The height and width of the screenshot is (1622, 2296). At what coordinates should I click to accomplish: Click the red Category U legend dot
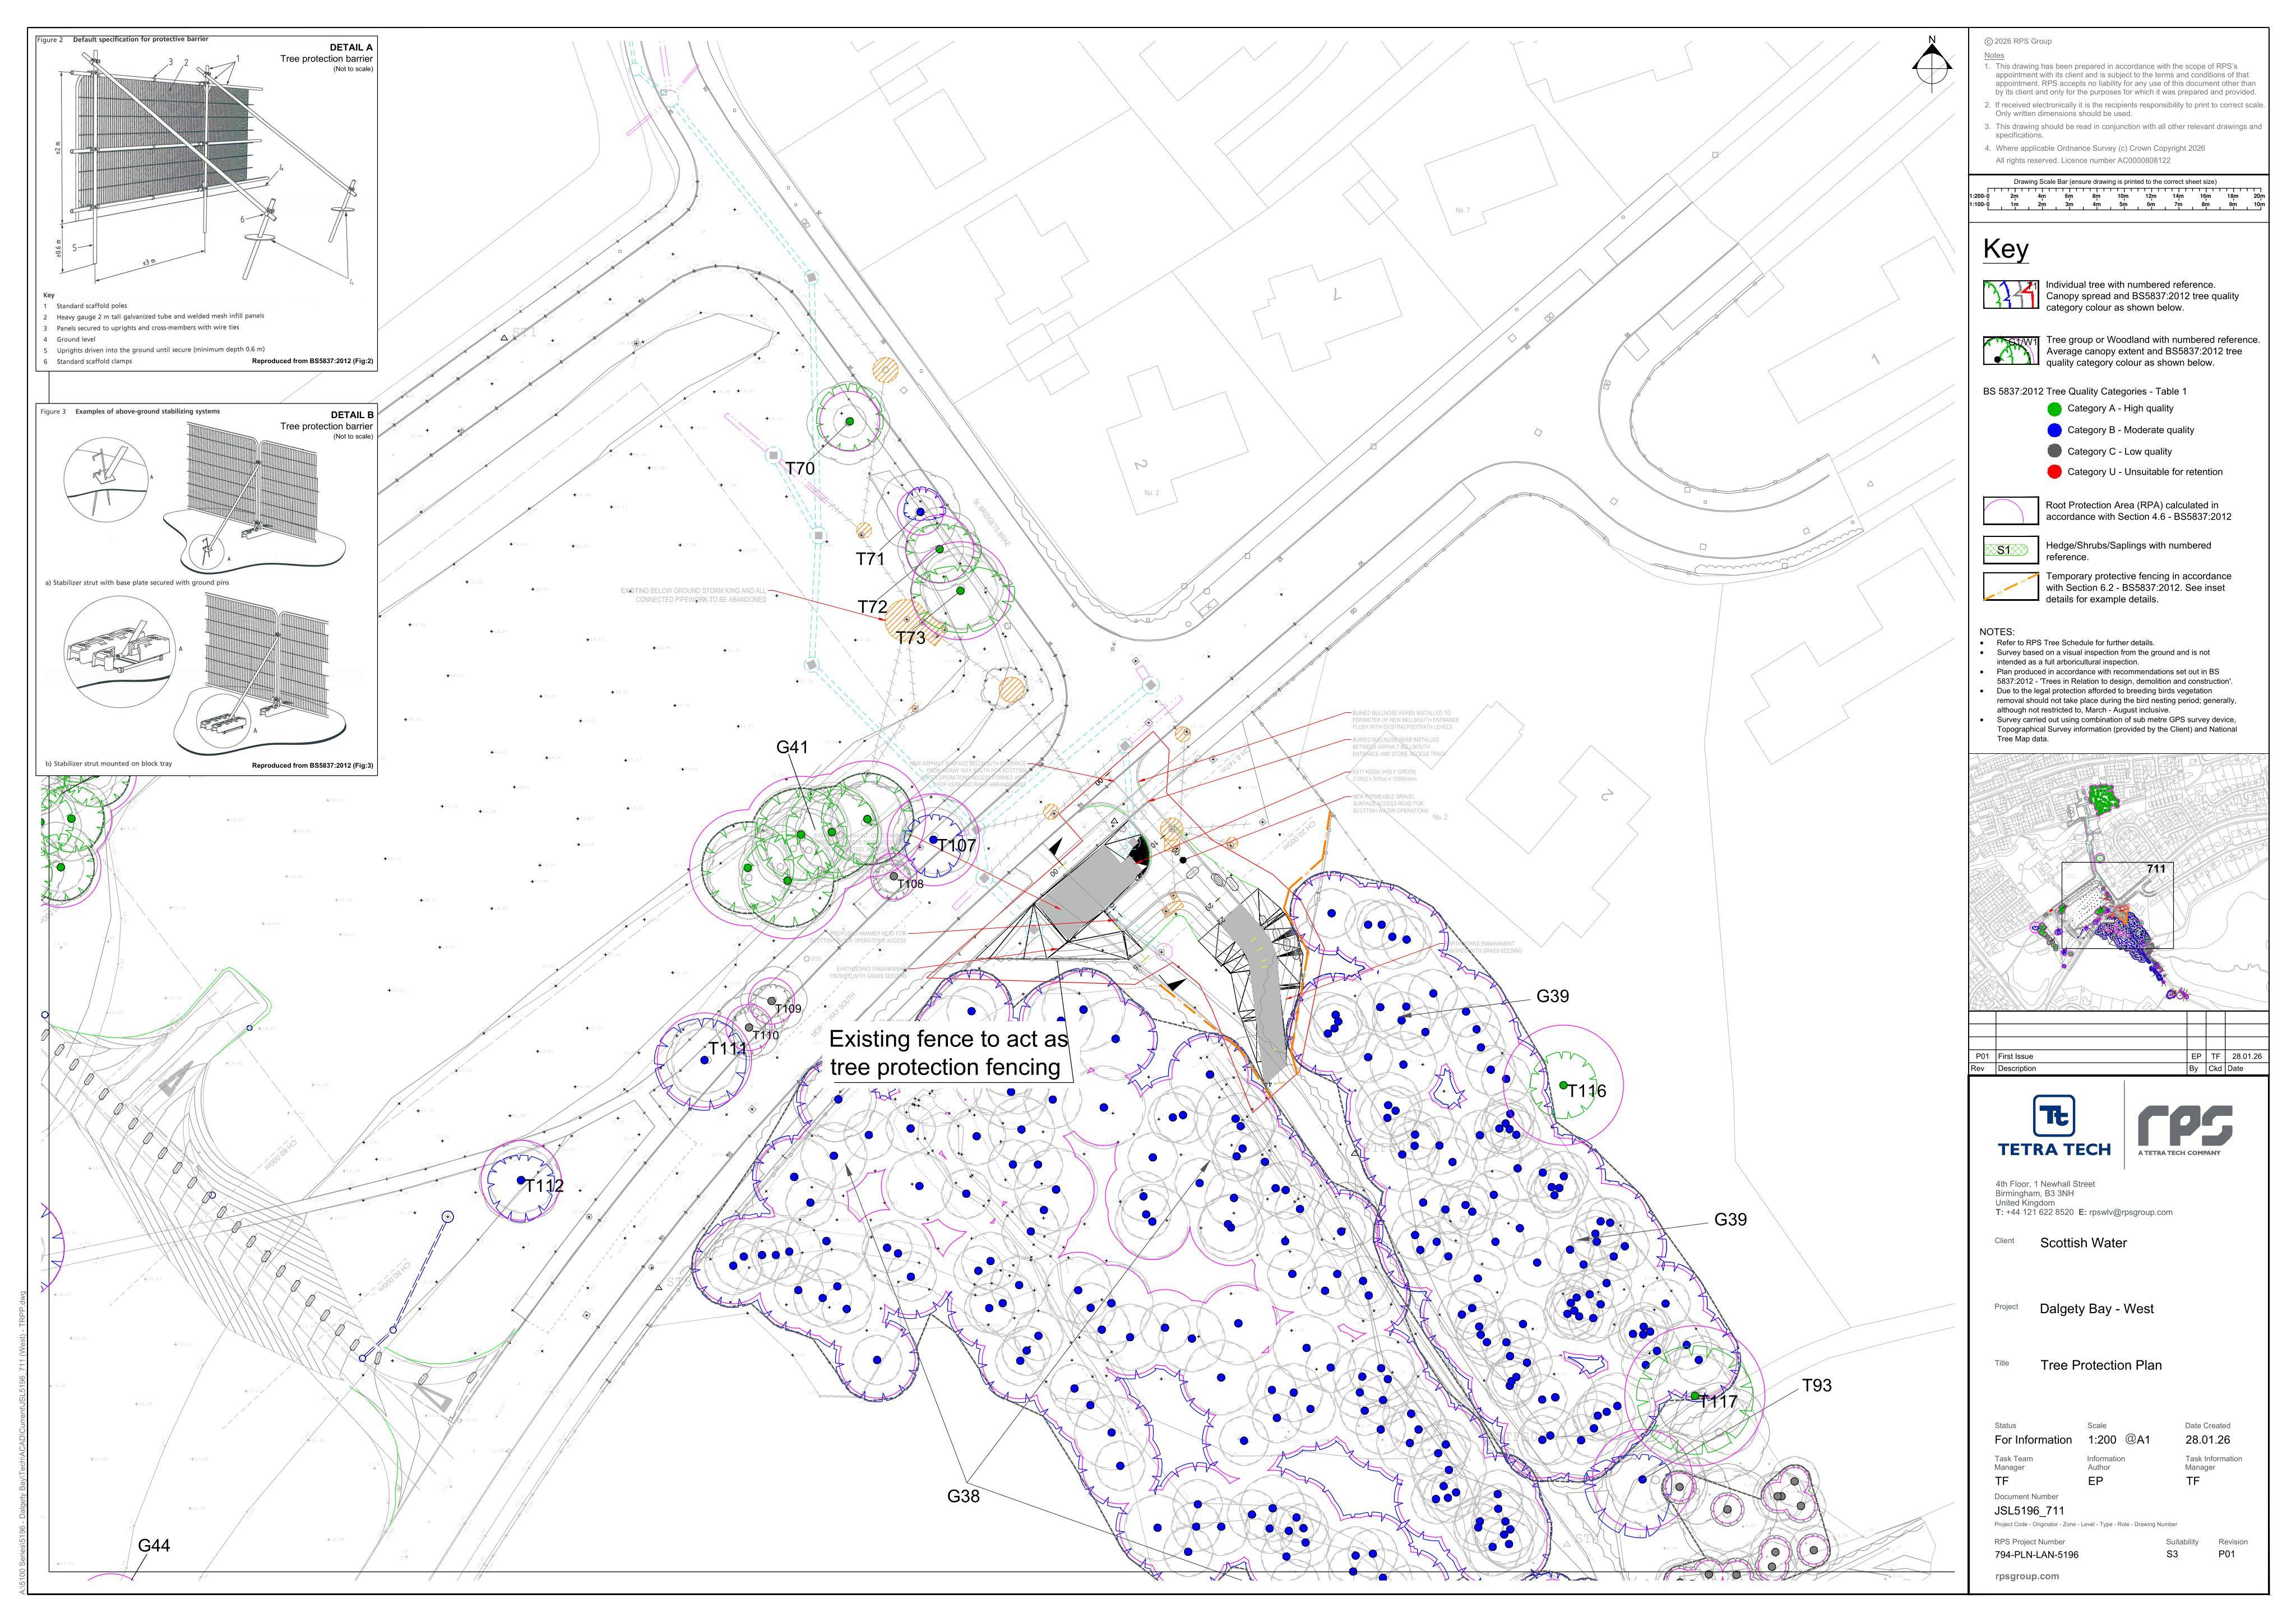2054,472
